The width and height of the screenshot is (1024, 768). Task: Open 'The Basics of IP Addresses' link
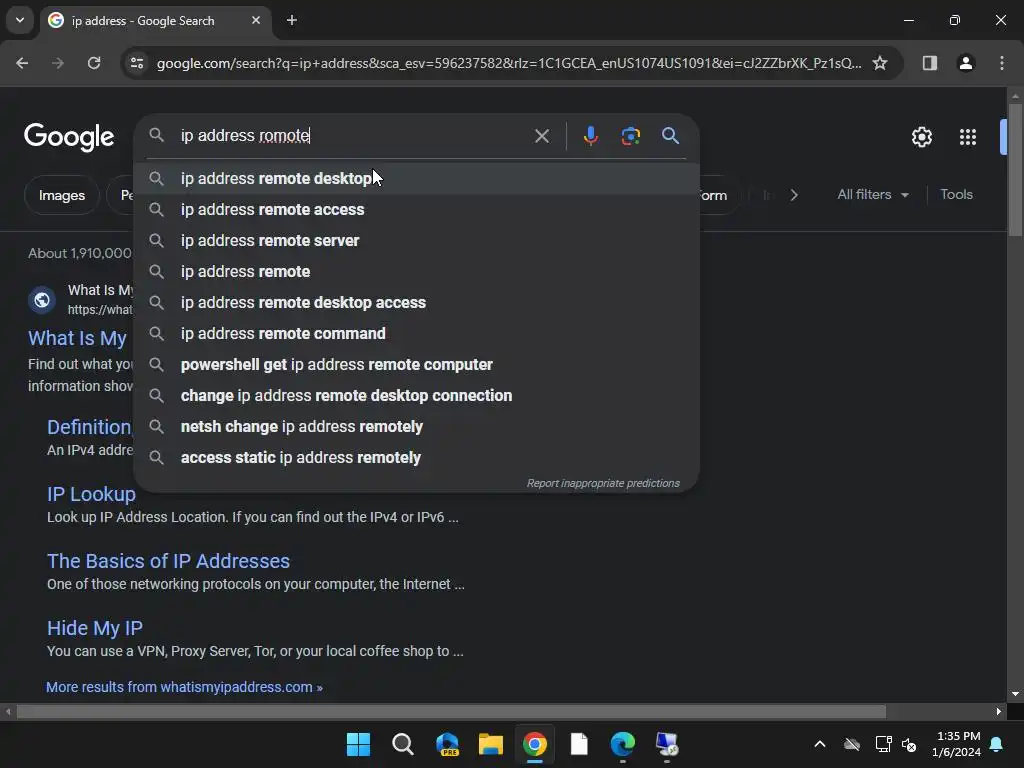168,561
